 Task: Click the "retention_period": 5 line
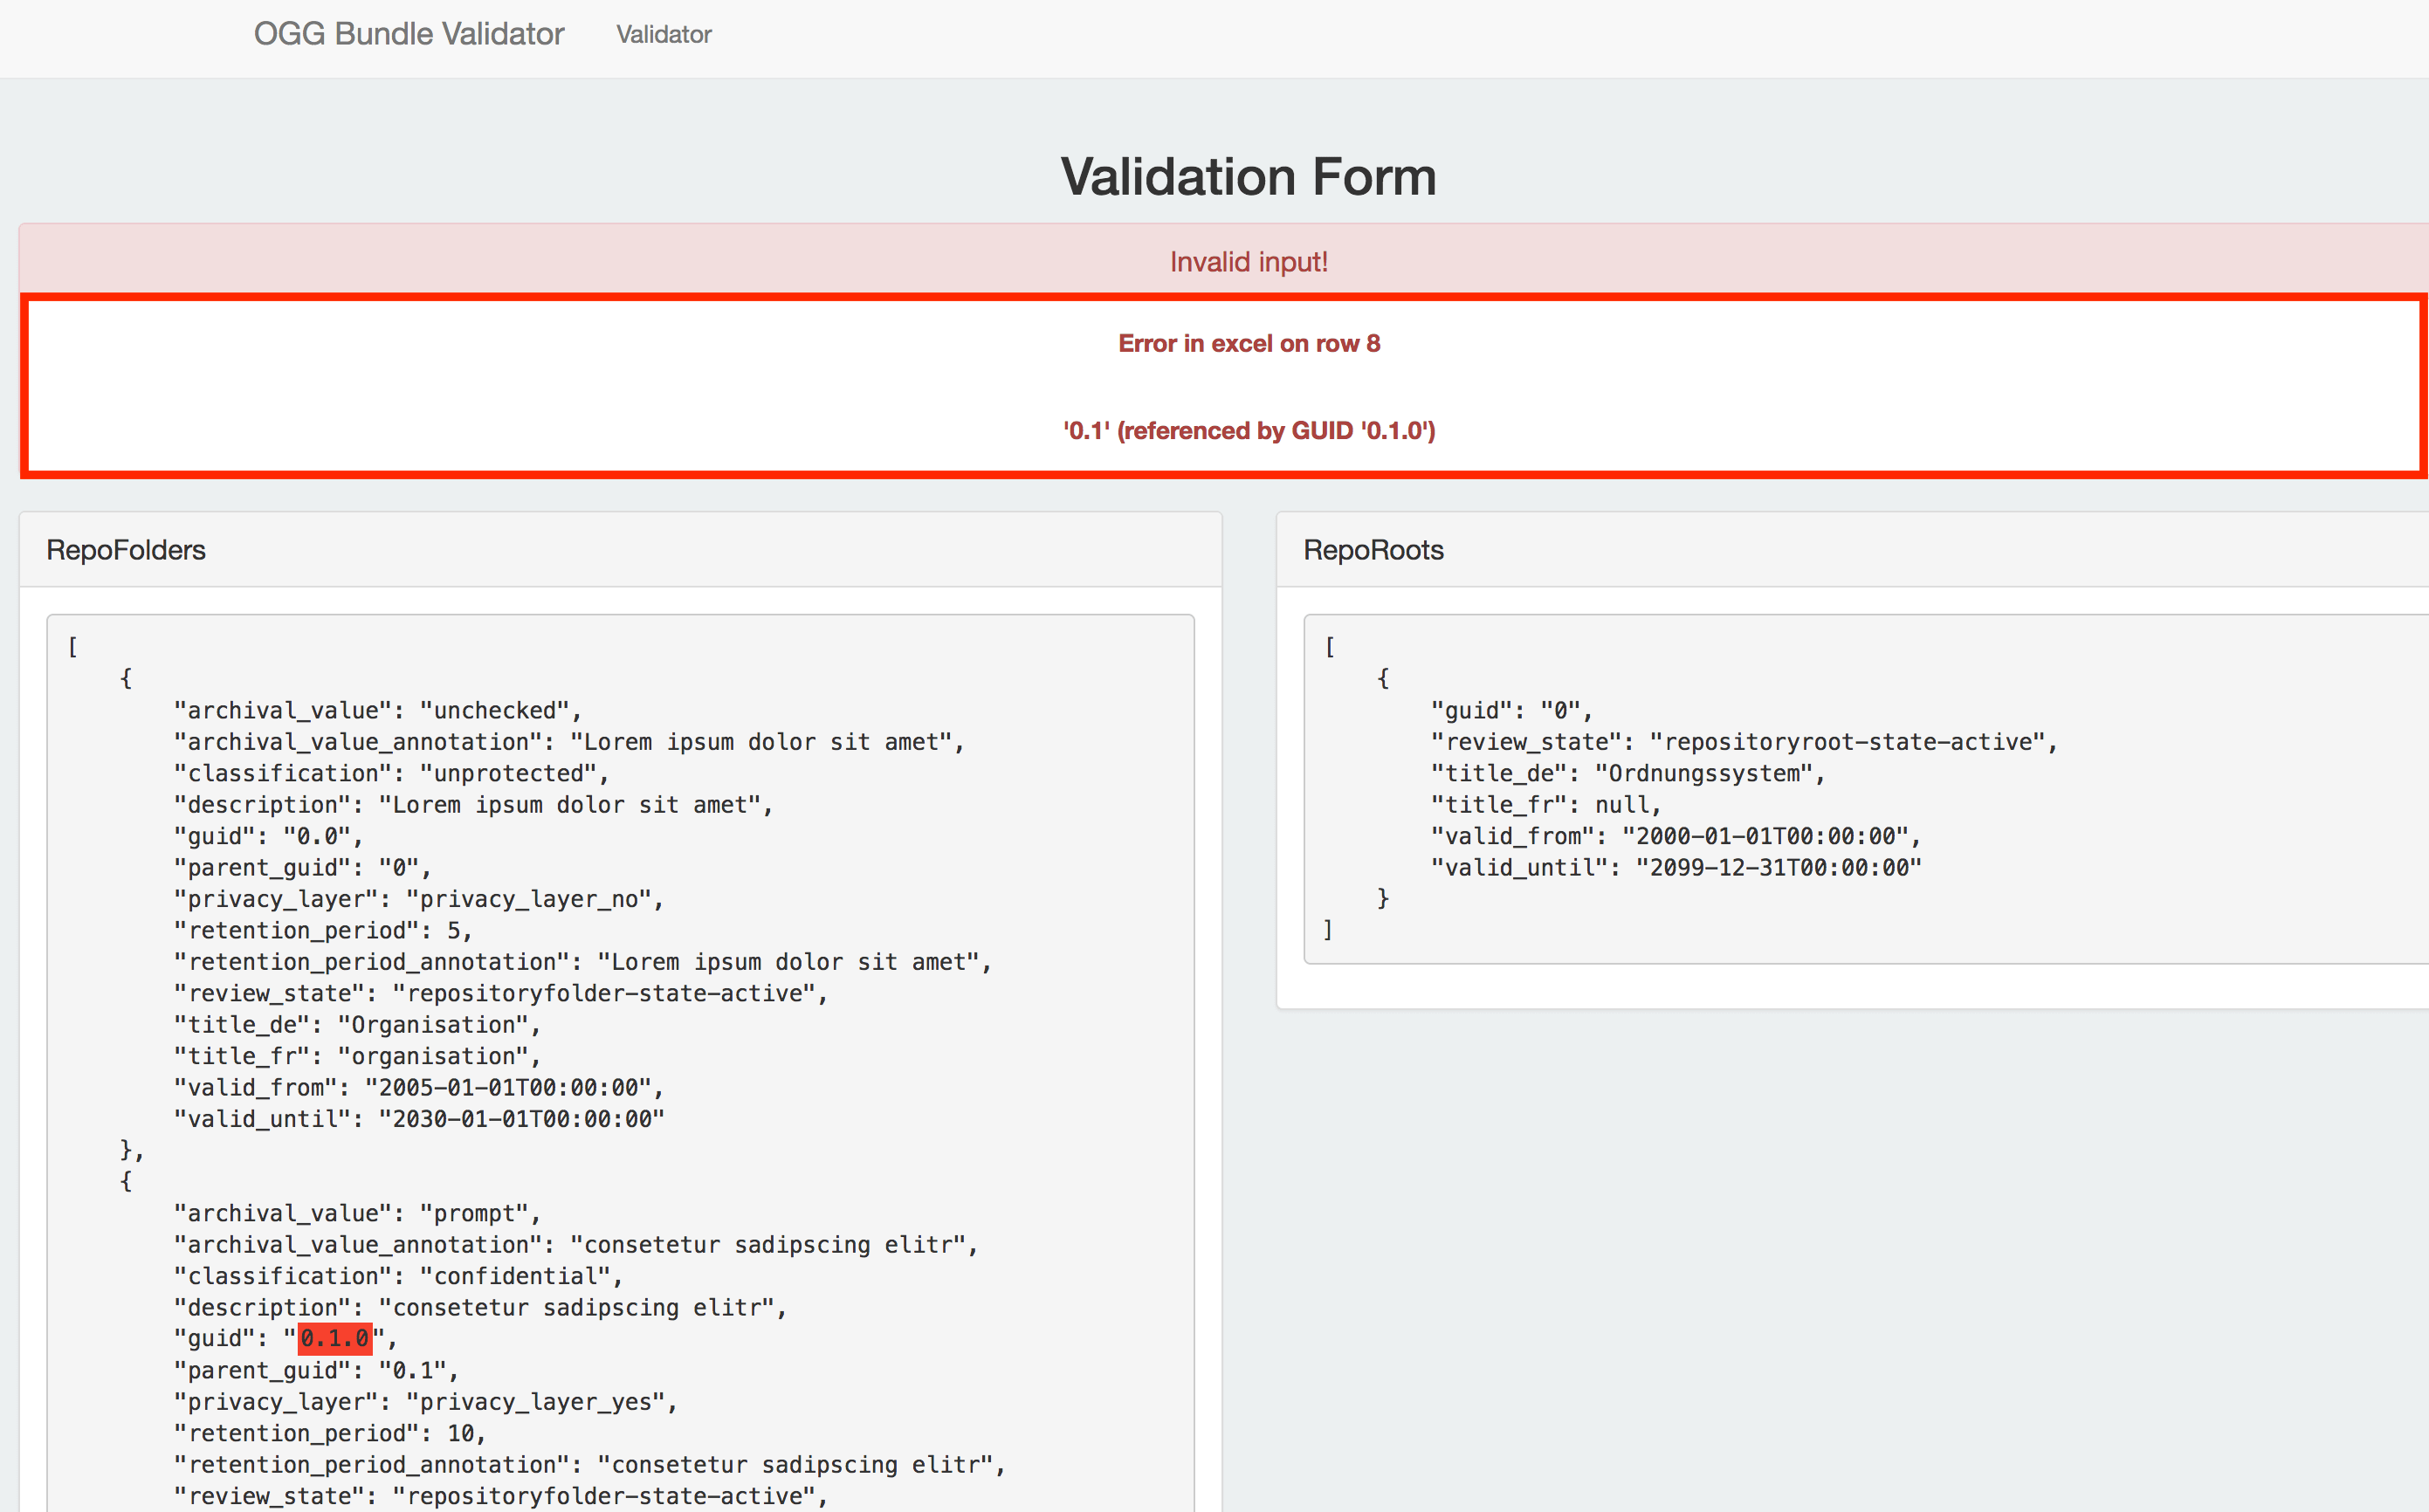(323, 931)
